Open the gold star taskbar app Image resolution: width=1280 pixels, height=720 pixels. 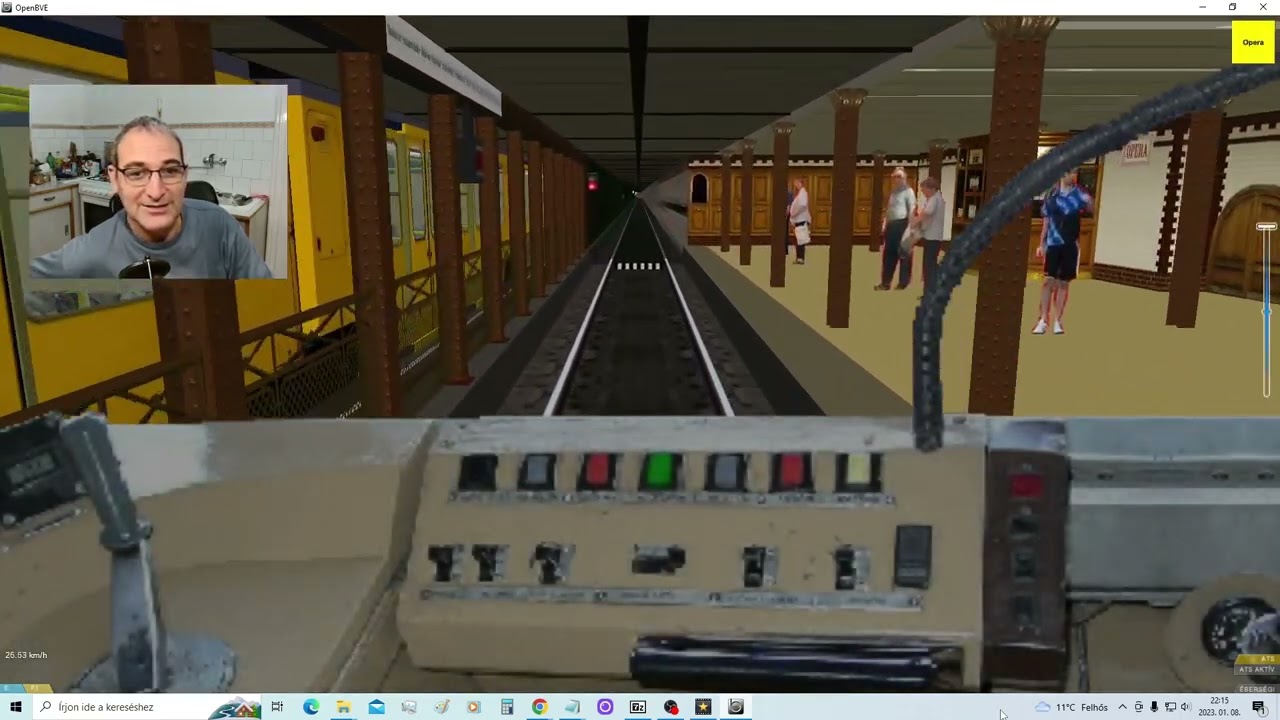703,707
